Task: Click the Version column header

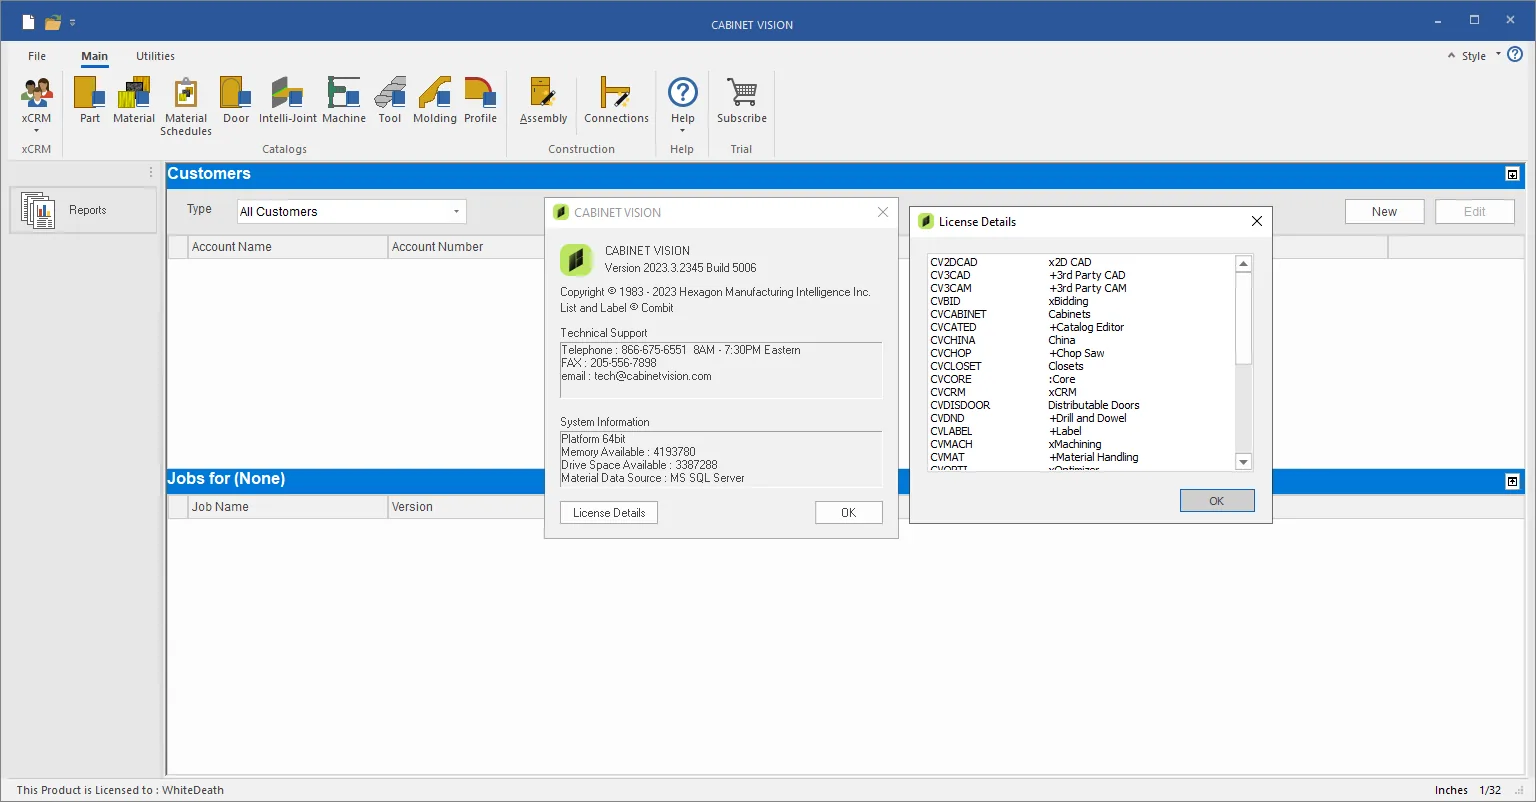Action: coord(466,507)
